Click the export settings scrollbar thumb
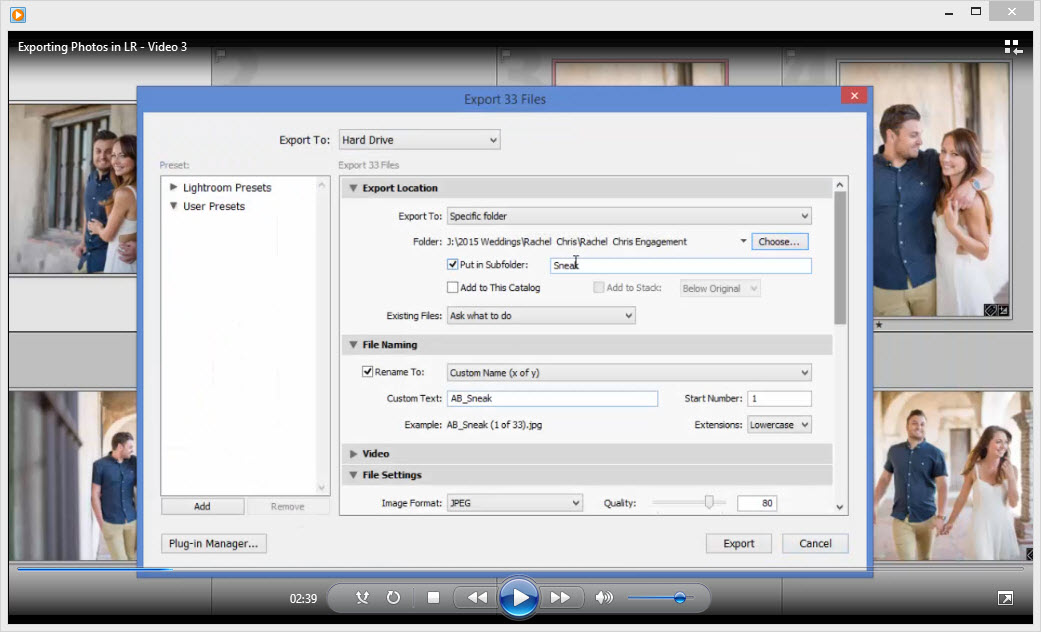1041x632 pixels. pyautogui.click(x=840, y=258)
